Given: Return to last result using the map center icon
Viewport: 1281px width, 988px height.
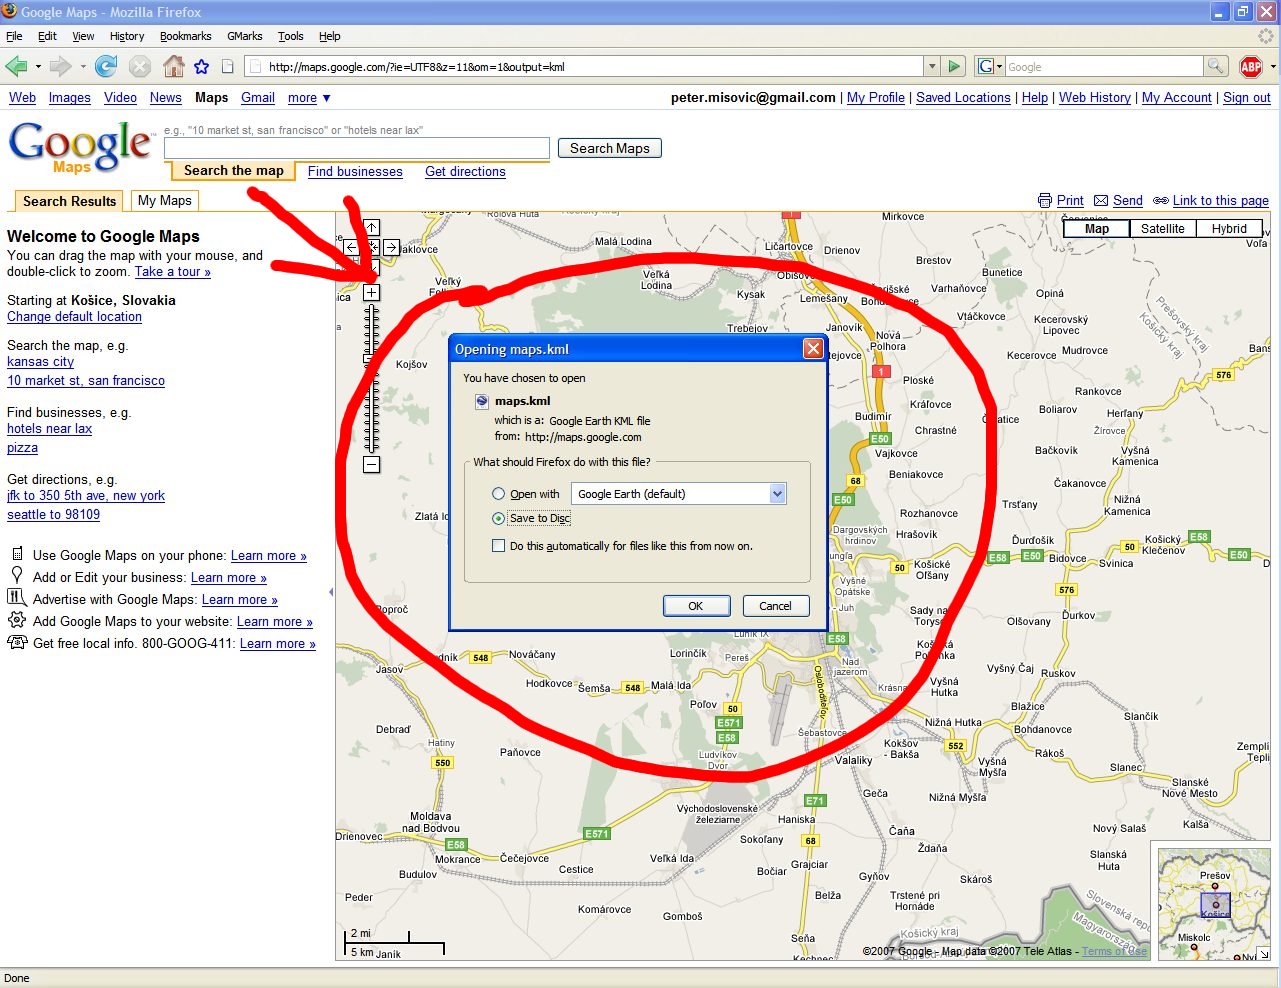Looking at the screenshot, I should pyautogui.click(x=371, y=247).
